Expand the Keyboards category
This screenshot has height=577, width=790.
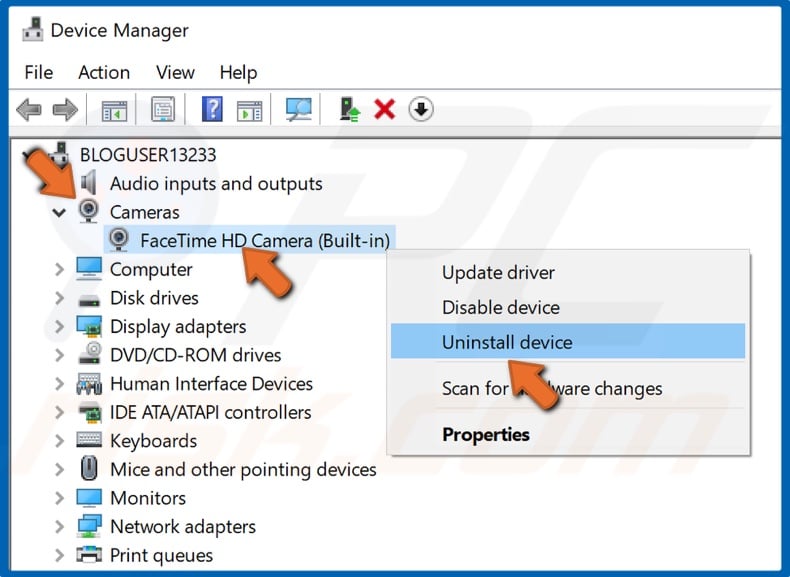(59, 441)
